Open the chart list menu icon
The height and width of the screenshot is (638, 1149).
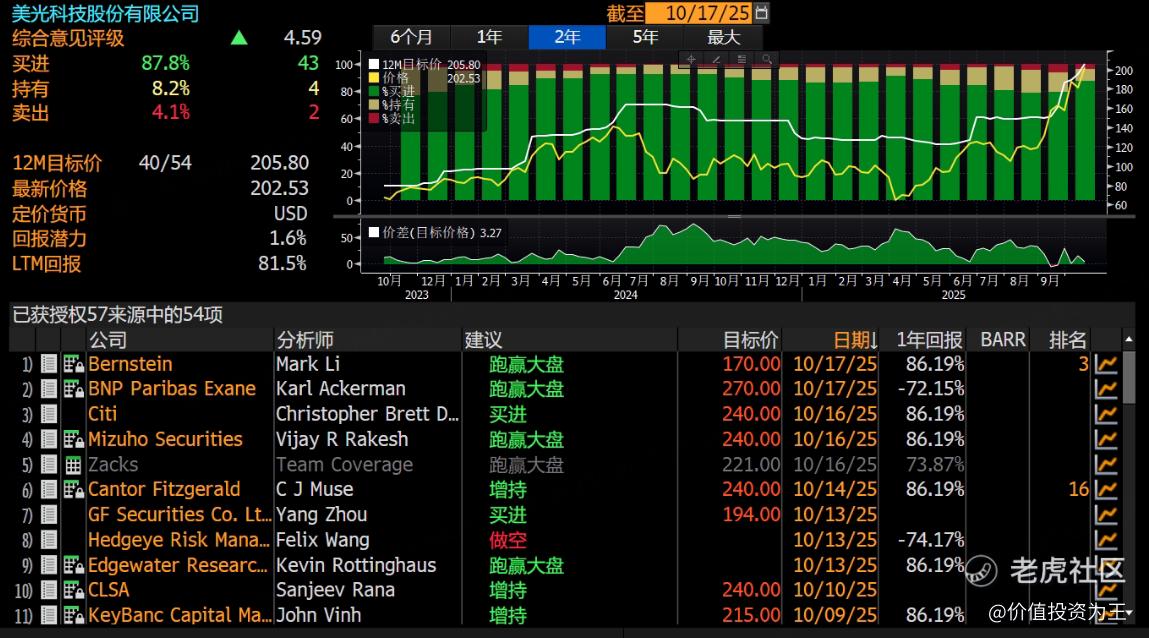tap(742, 59)
